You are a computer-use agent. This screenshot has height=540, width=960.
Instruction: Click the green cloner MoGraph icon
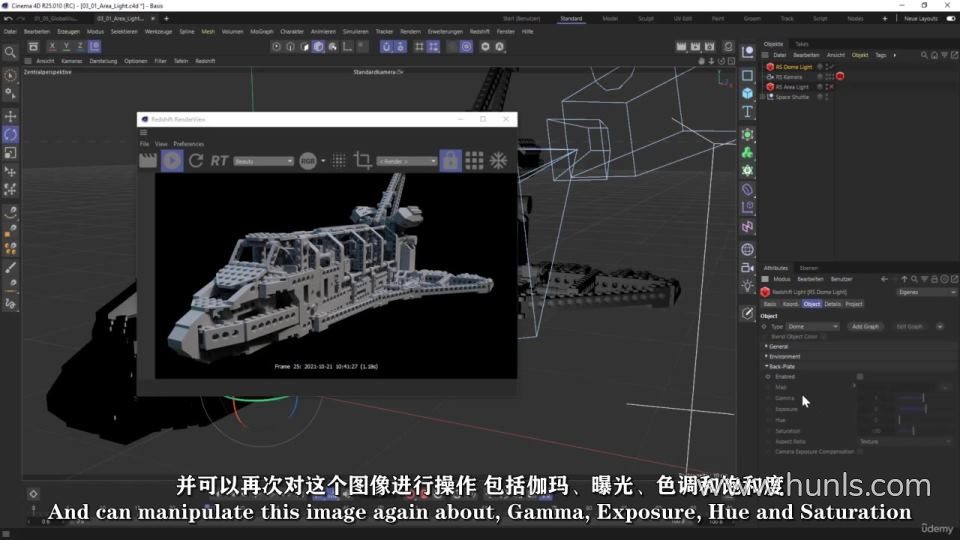coord(748,153)
